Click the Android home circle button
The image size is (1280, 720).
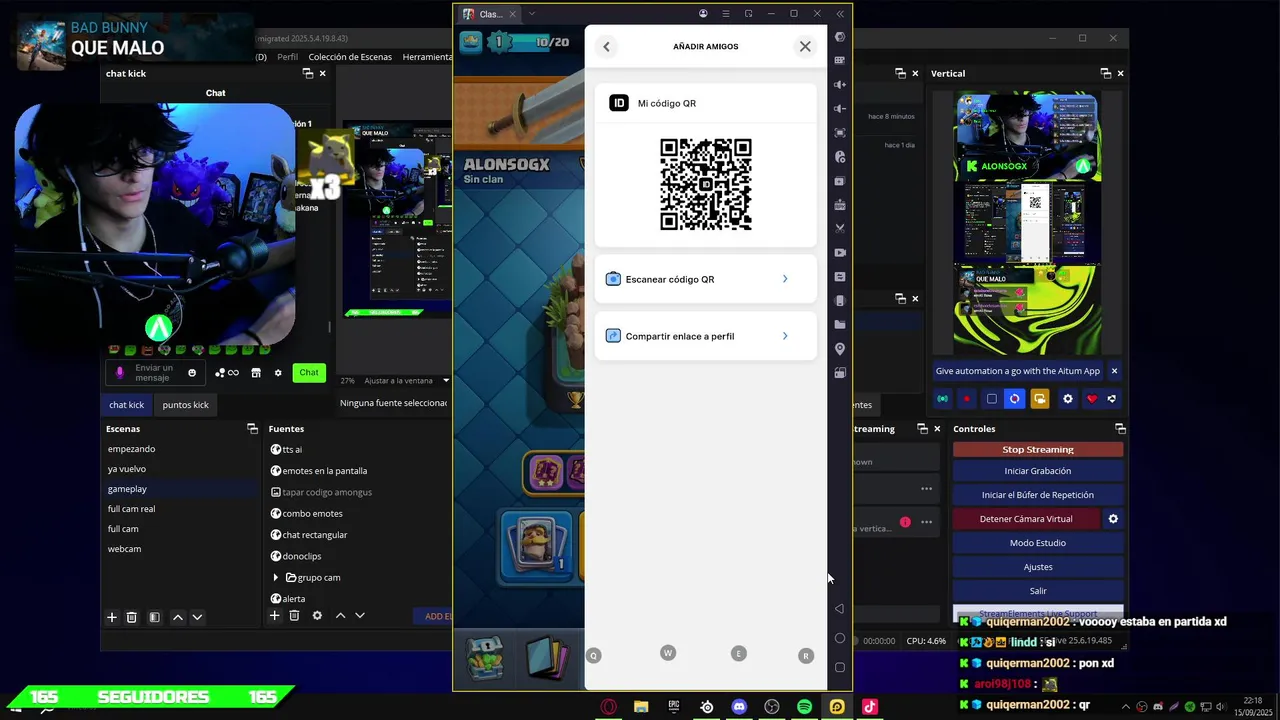(x=839, y=638)
